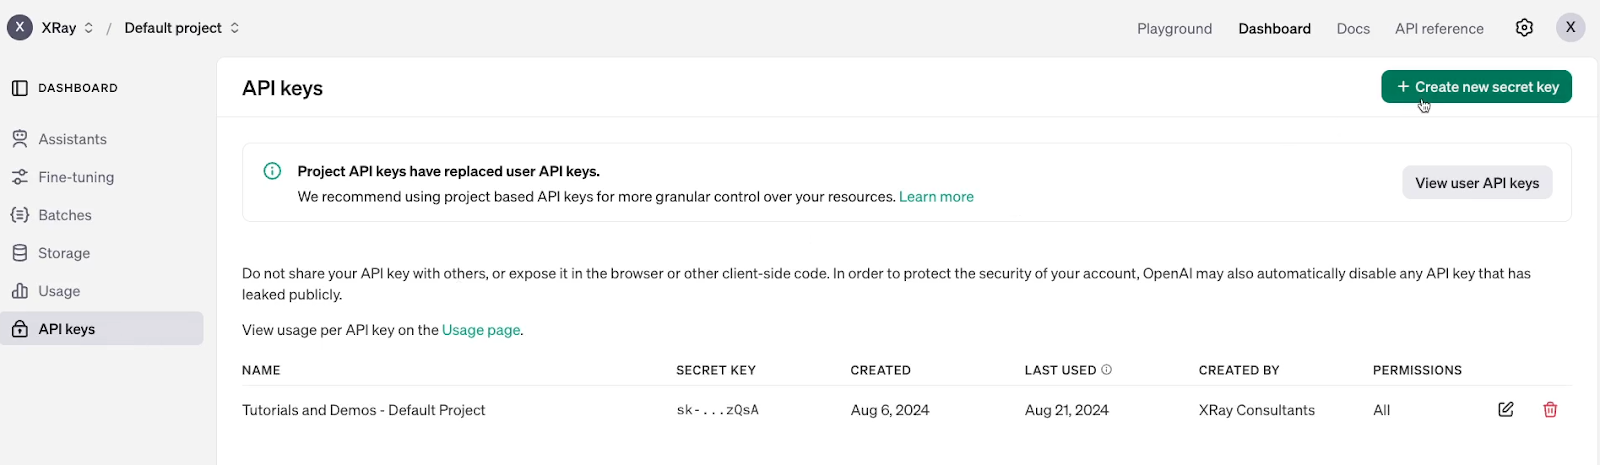Open the API reference tab

click(1439, 28)
